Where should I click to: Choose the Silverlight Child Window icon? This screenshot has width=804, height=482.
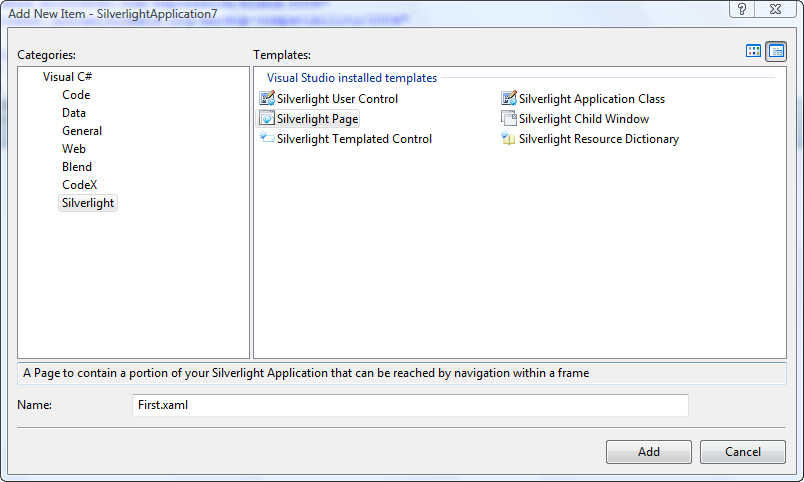pyautogui.click(x=509, y=118)
